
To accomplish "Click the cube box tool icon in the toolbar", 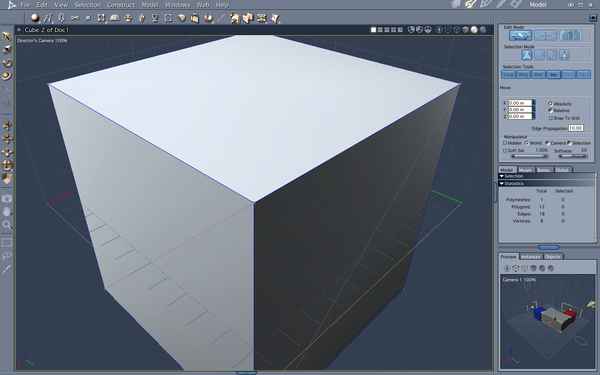I will pyautogui.click(x=181, y=18).
